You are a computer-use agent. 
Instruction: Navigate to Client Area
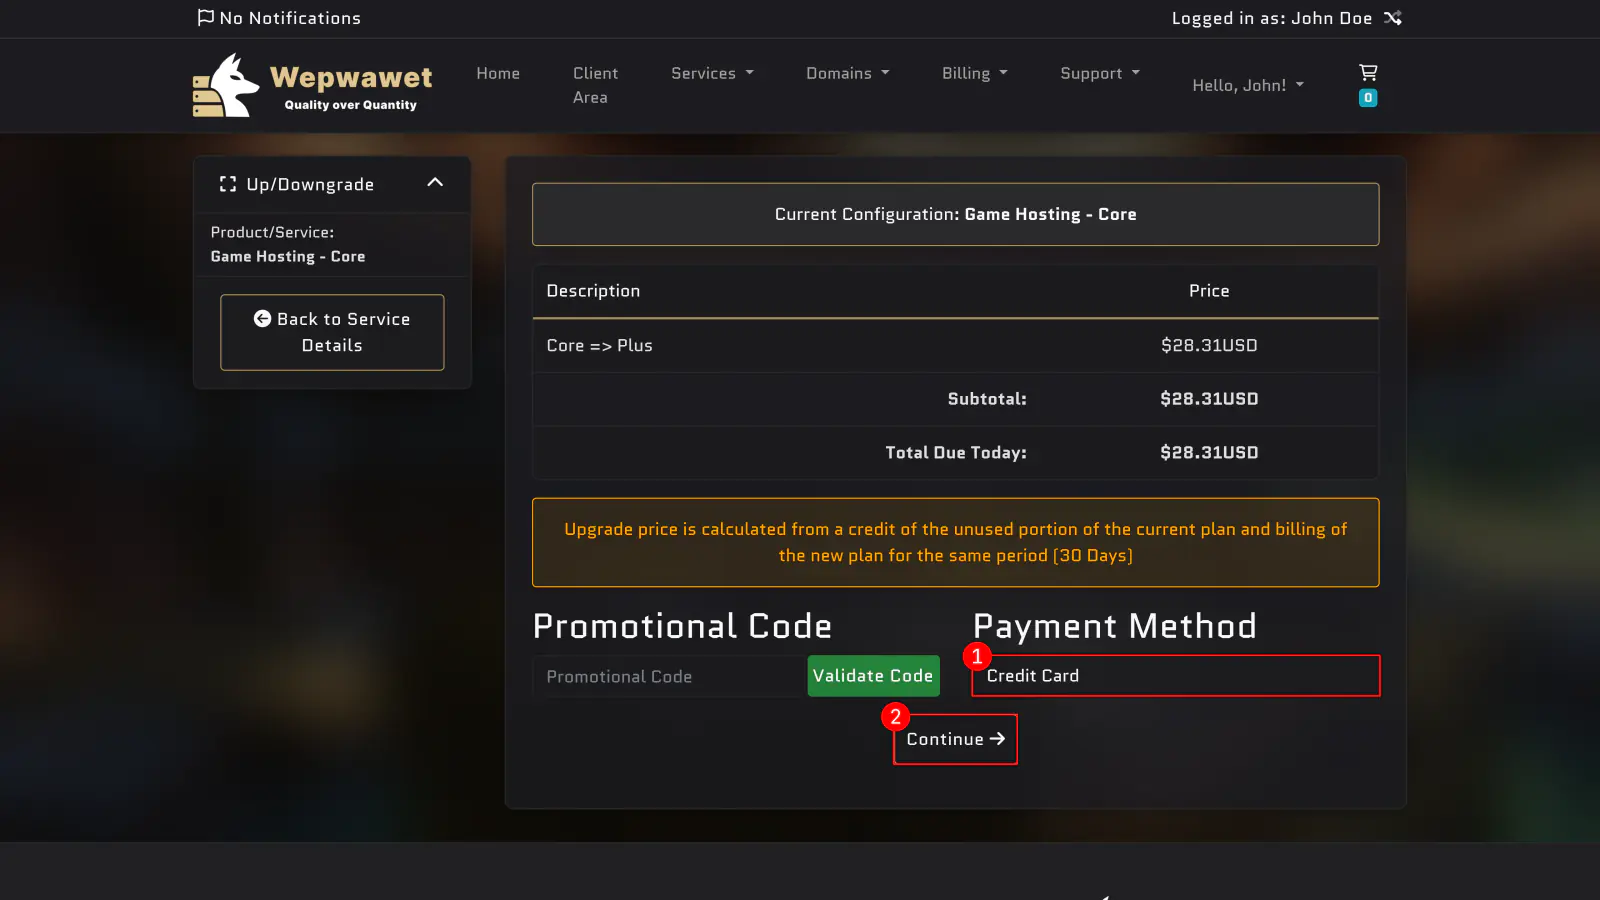(594, 85)
